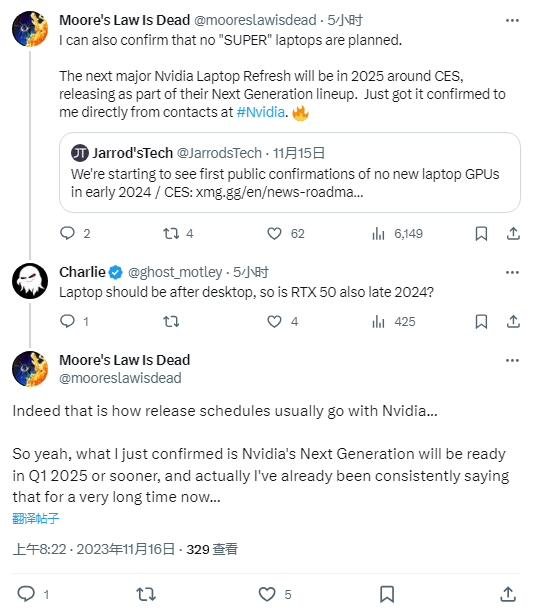This screenshot has width=536, height=610.
Task: View analytics showing 6,149 views
Action: (x=397, y=233)
